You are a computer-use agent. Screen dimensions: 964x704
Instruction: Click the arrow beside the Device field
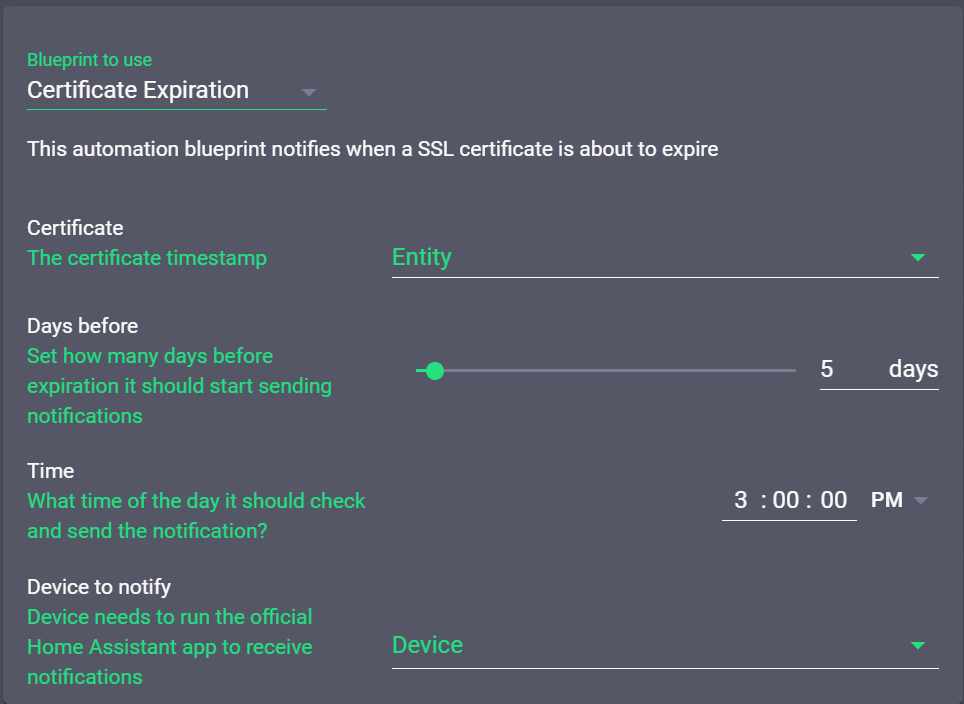coord(918,646)
